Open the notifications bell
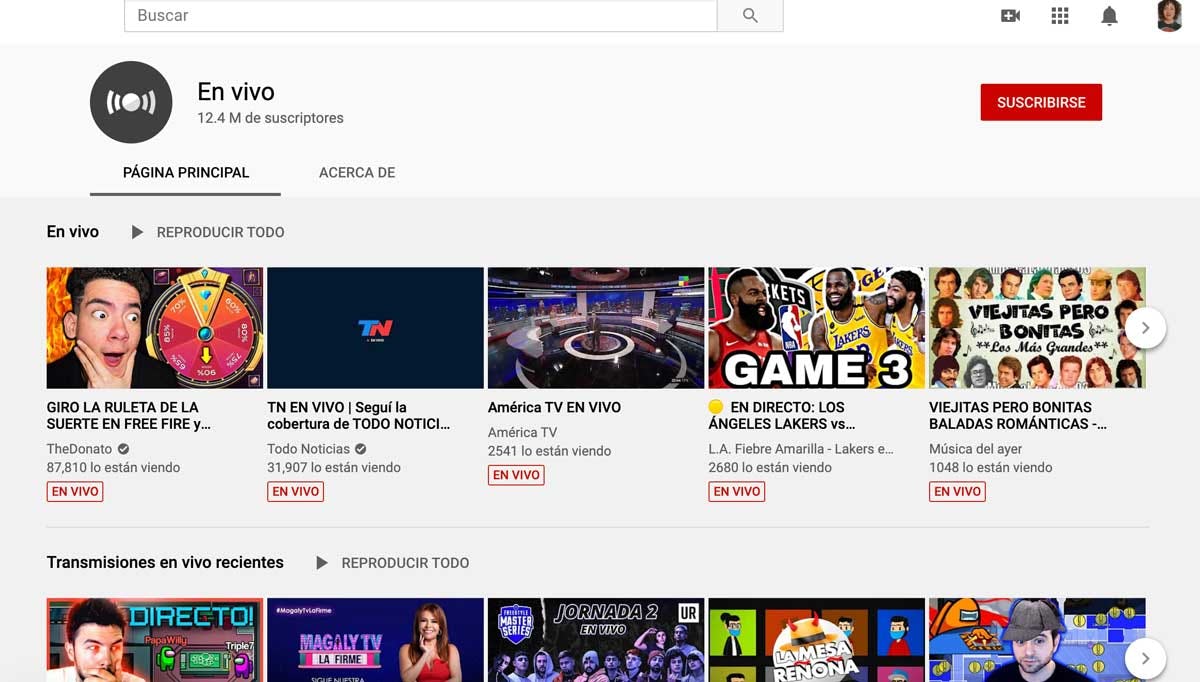This screenshot has width=1200, height=682. (x=1108, y=16)
